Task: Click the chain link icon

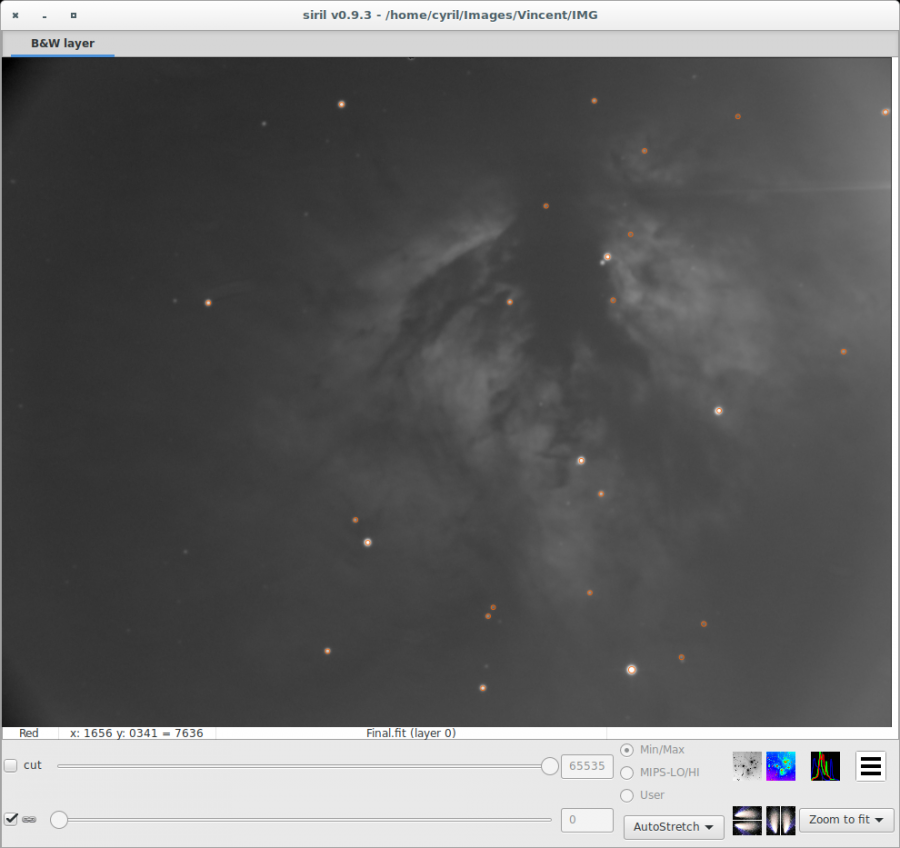Action: tap(30, 819)
